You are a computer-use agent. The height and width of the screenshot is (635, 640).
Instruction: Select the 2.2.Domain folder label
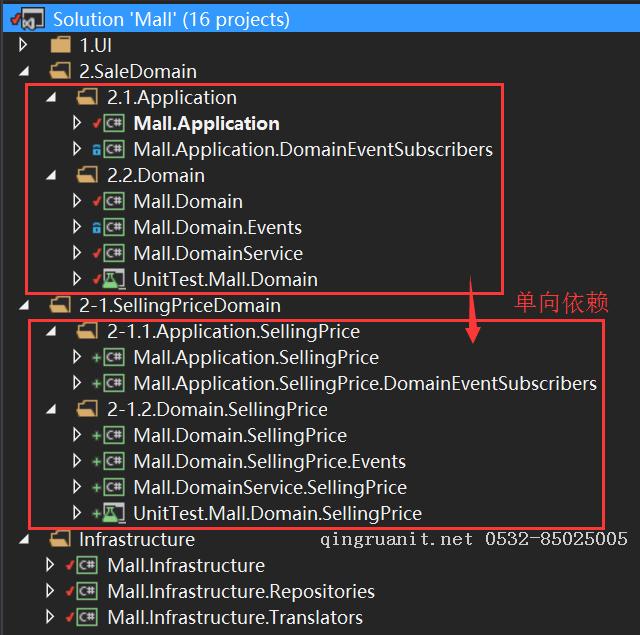click(156, 175)
